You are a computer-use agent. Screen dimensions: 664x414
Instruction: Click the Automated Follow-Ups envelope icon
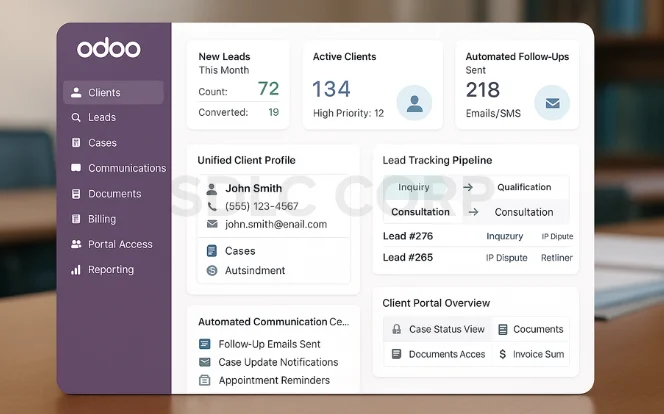point(552,103)
